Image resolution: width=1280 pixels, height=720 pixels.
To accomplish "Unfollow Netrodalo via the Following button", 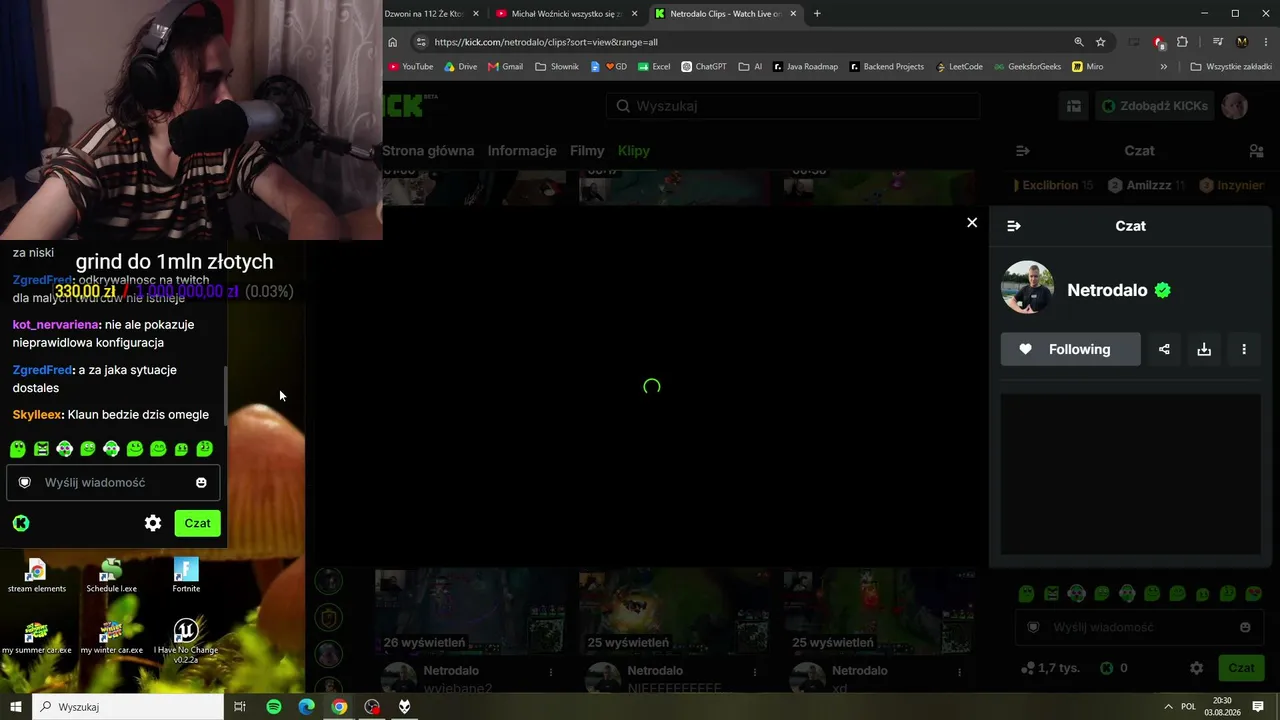I will click(x=1070, y=349).
